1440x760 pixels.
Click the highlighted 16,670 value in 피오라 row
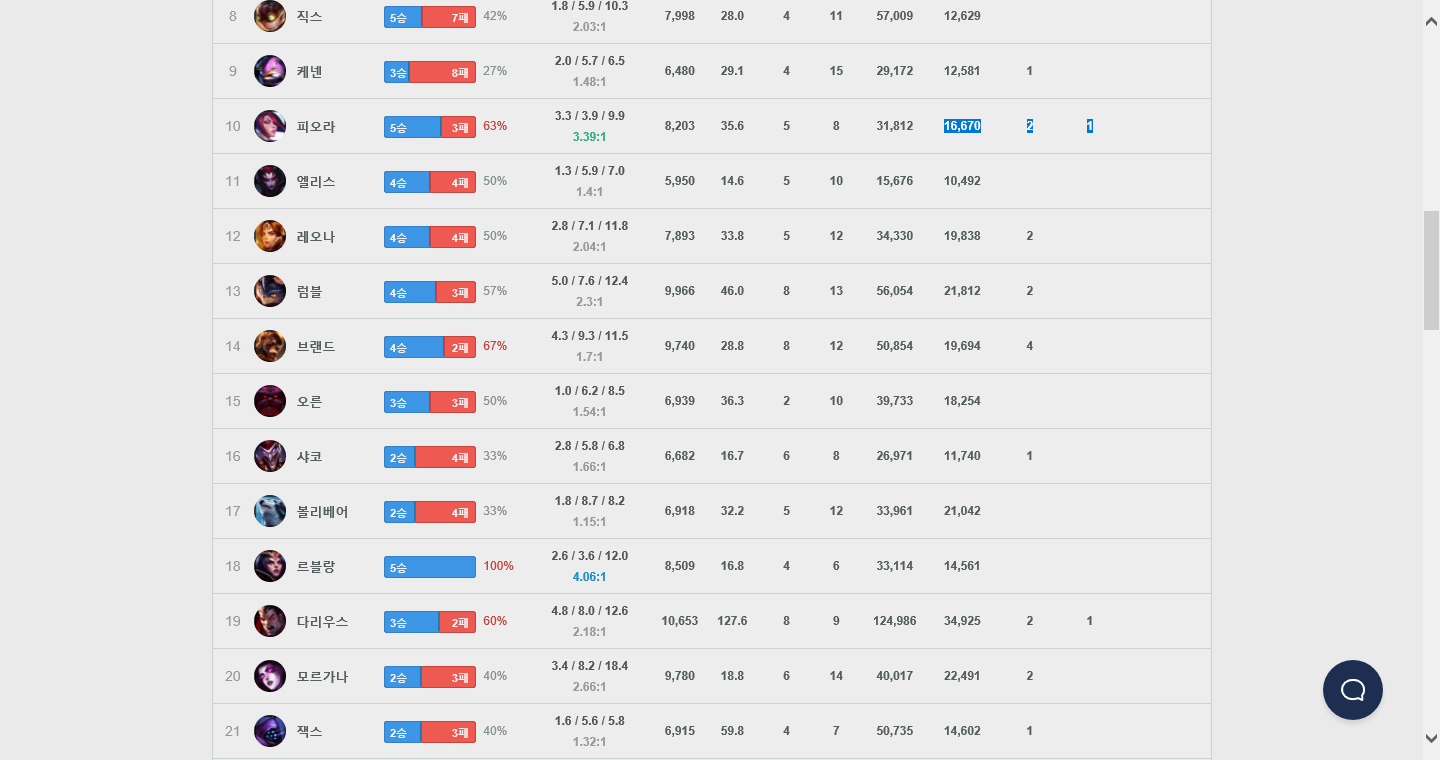click(962, 126)
